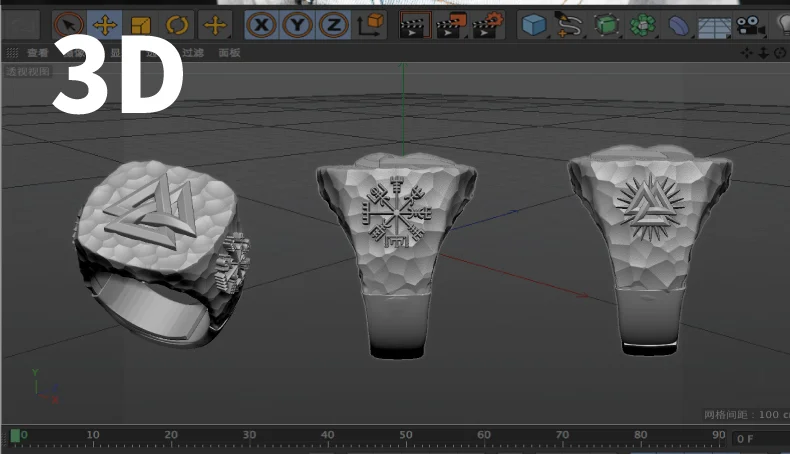Open the 面板 panel menu

pos(229,52)
